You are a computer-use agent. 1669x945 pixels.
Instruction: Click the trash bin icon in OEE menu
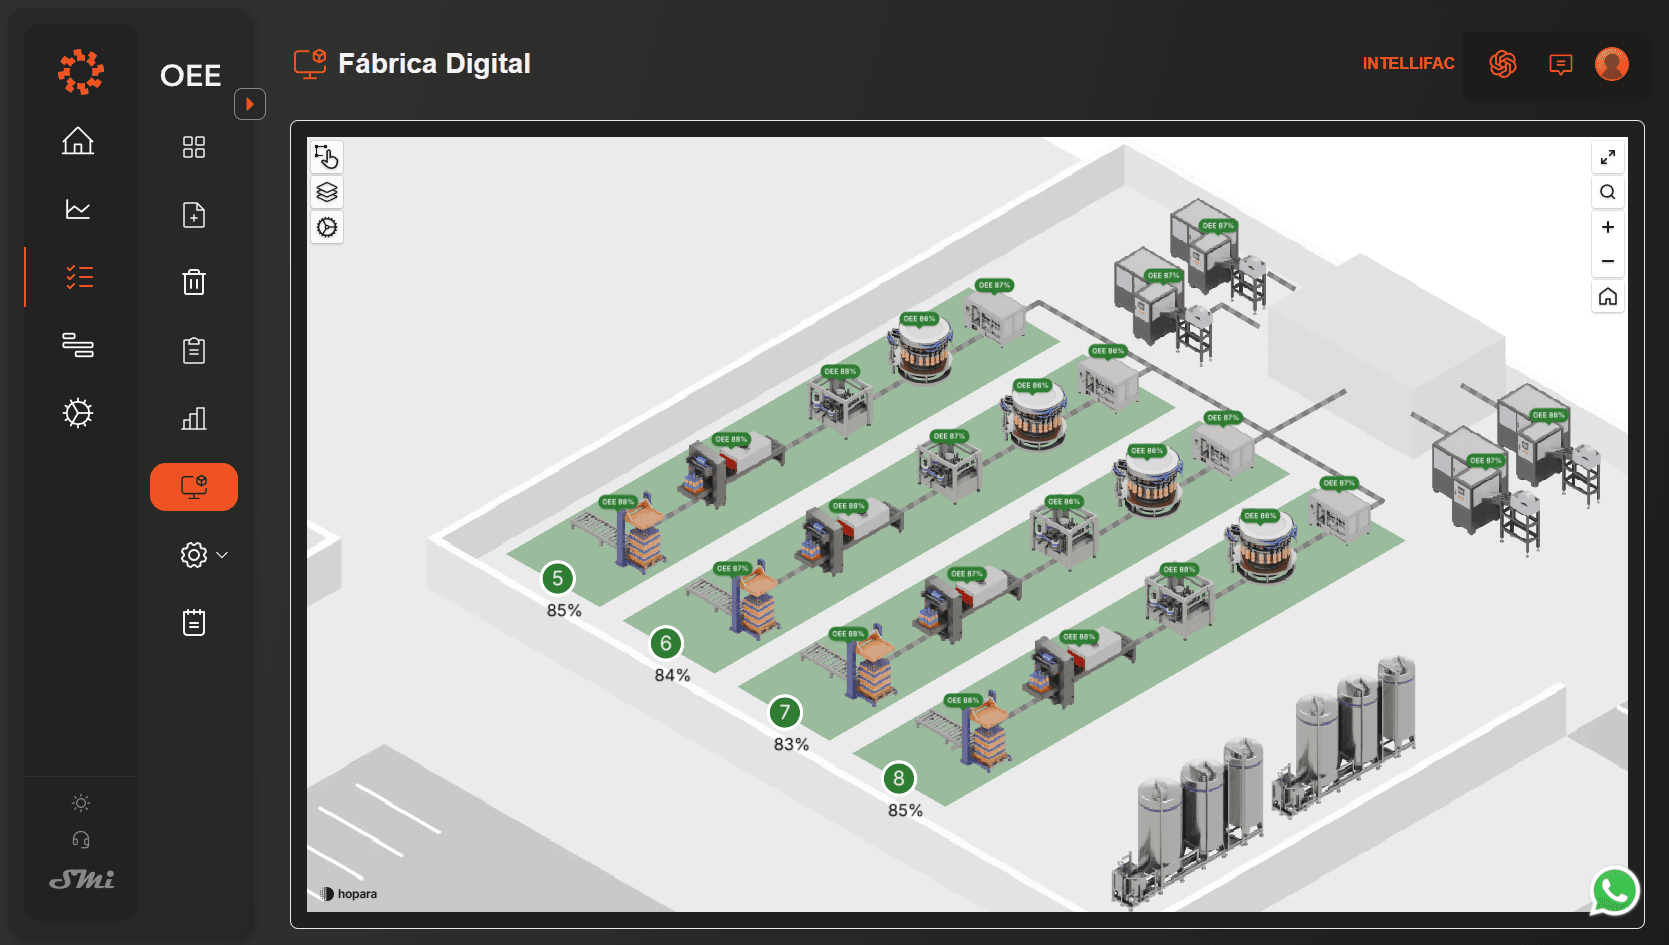coord(194,282)
